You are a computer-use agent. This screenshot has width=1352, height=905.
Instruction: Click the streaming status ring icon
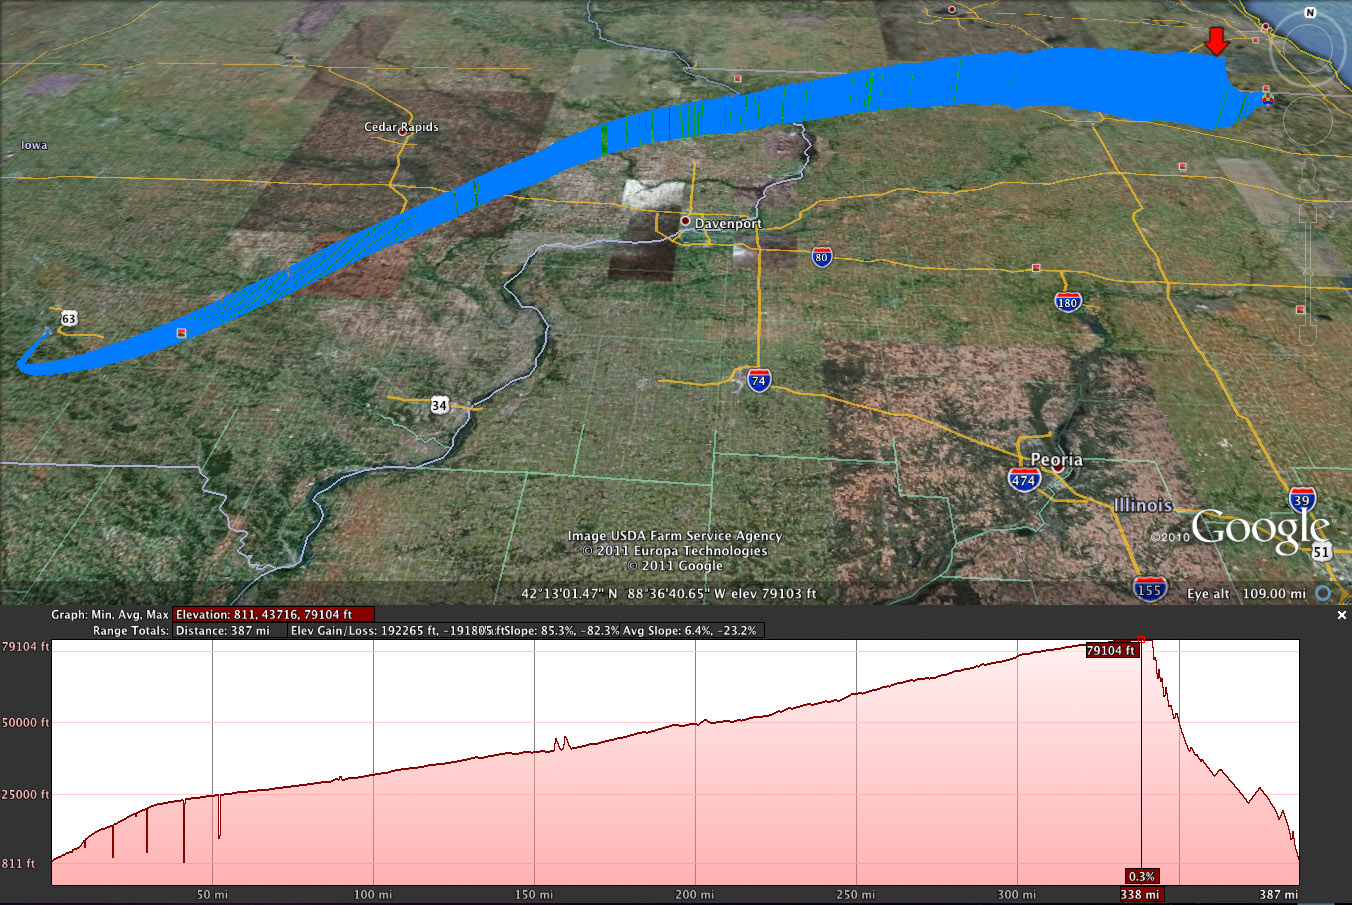click(x=1323, y=593)
